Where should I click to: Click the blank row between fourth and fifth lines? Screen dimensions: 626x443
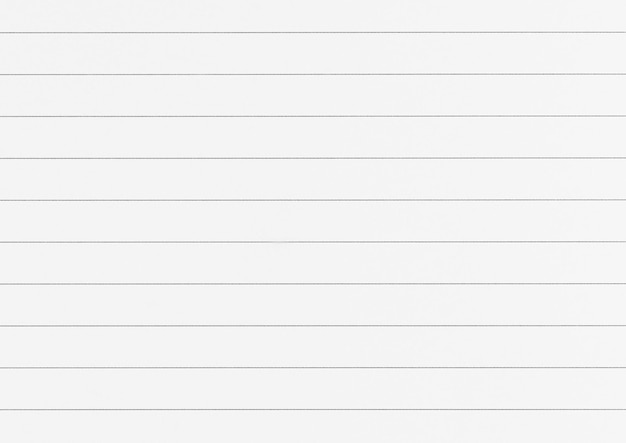[x=313, y=179]
